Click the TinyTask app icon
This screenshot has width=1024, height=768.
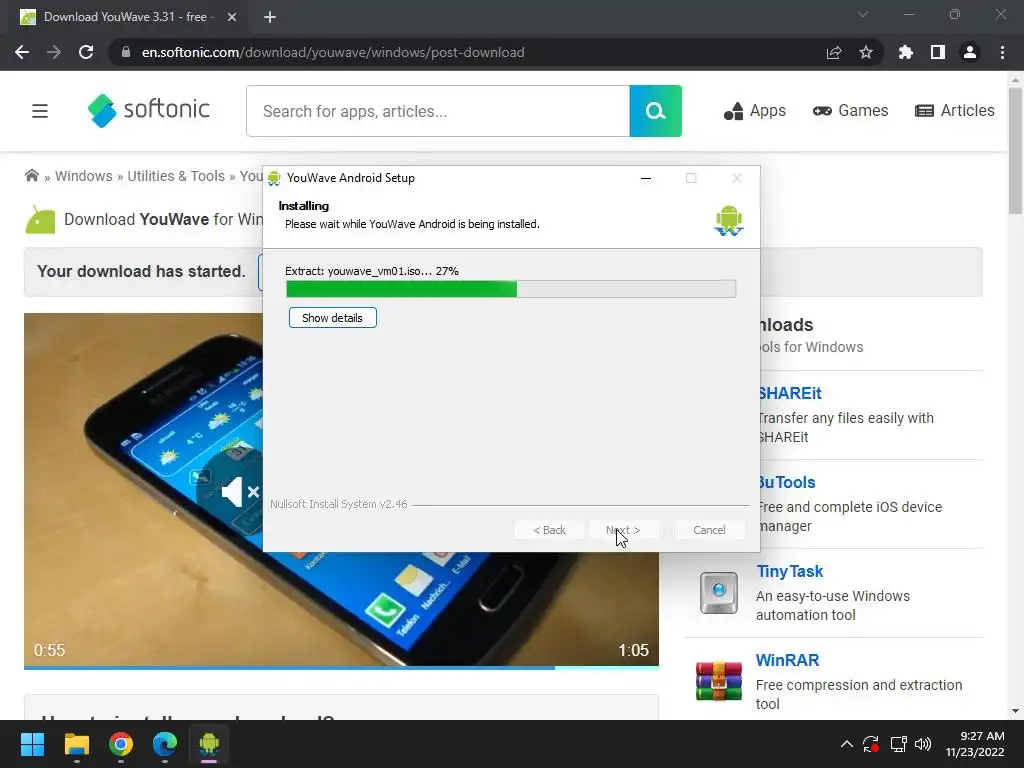point(718,593)
